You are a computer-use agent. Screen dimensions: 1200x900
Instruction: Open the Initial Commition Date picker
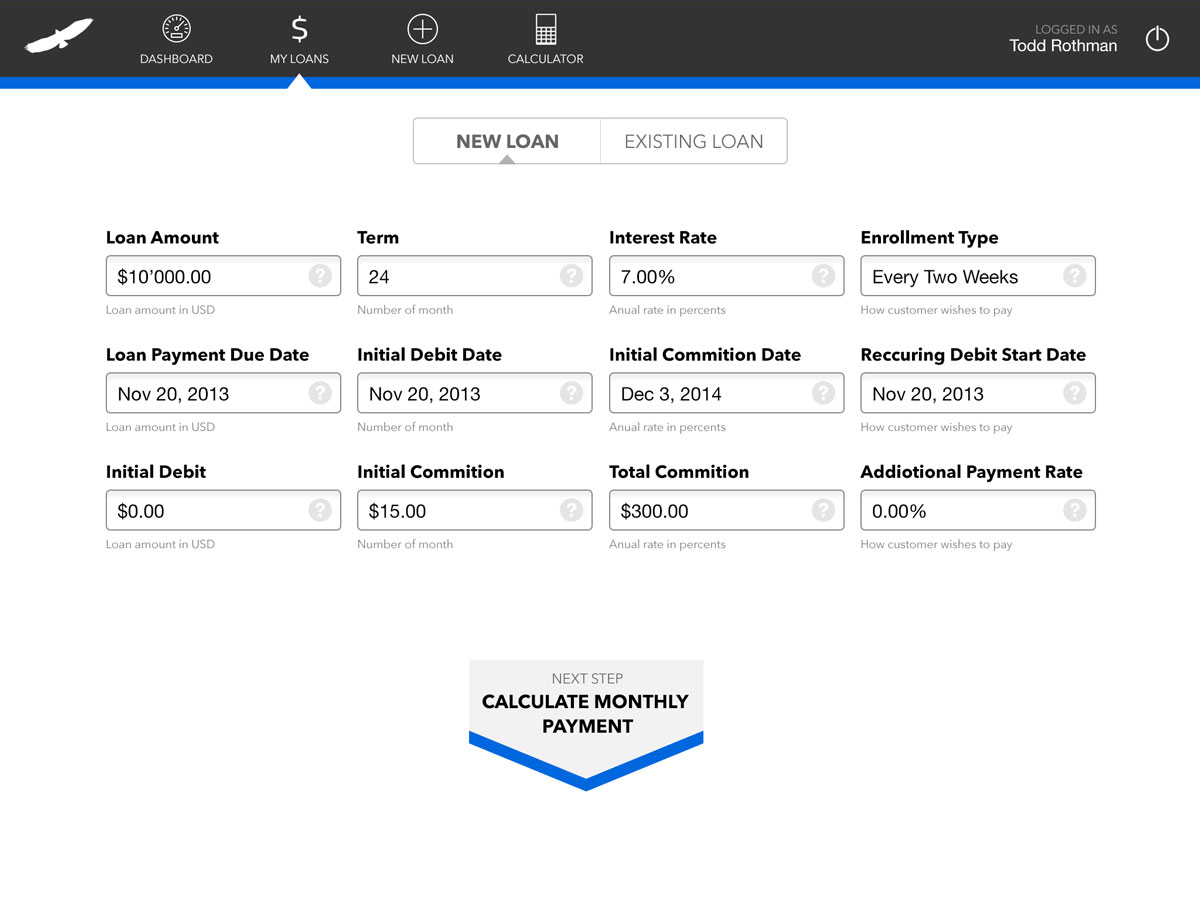pos(708,394)
